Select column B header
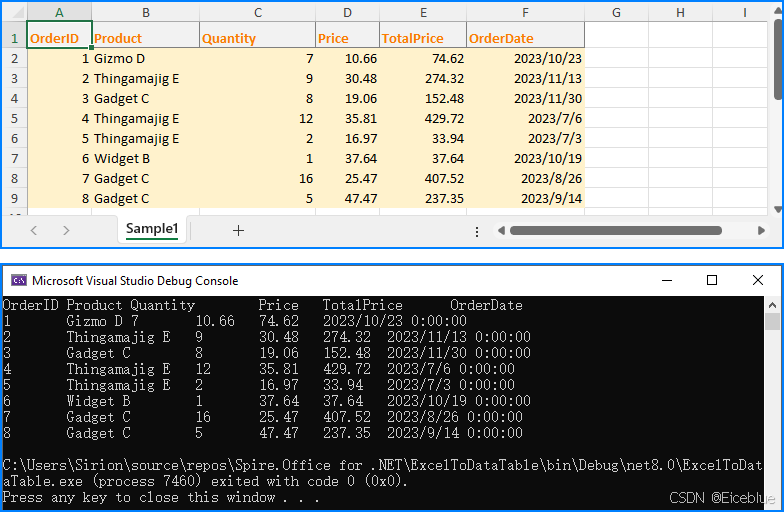784x512 pixels. (x=145, y=12)
